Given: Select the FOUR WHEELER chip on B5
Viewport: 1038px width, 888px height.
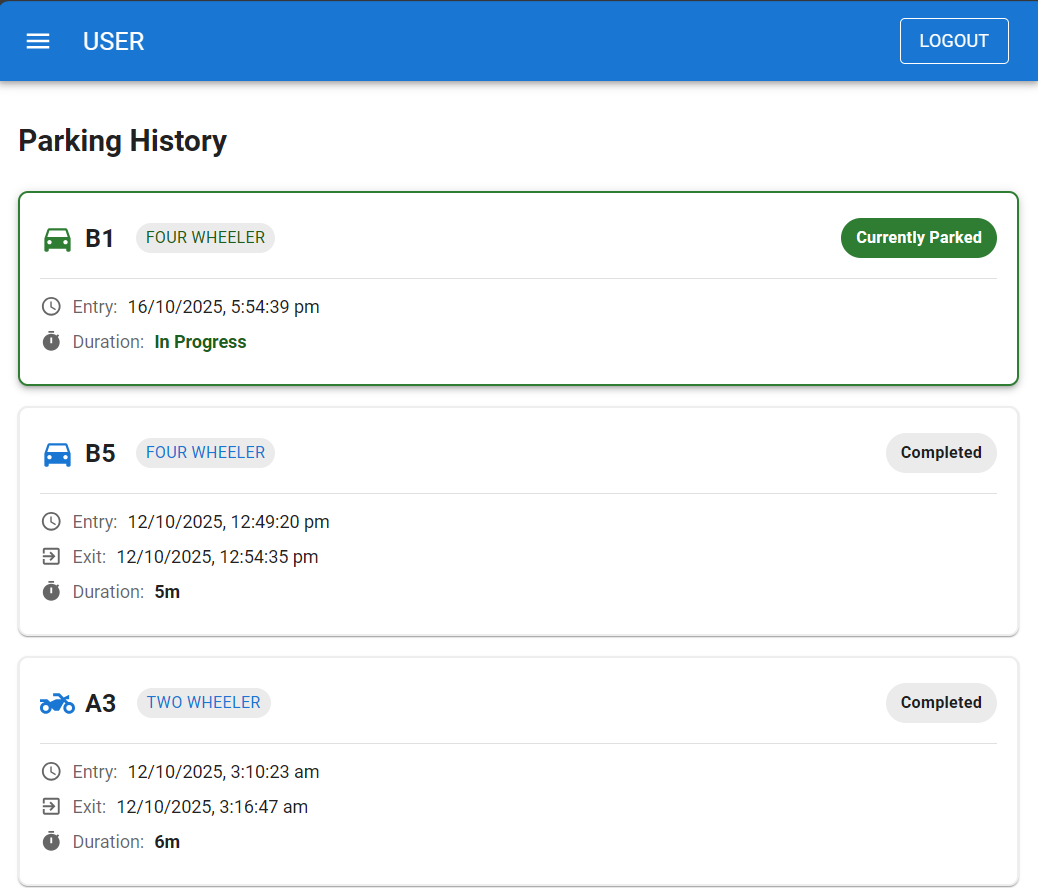Looking at the screenshot, I should [x=205, y=453].
